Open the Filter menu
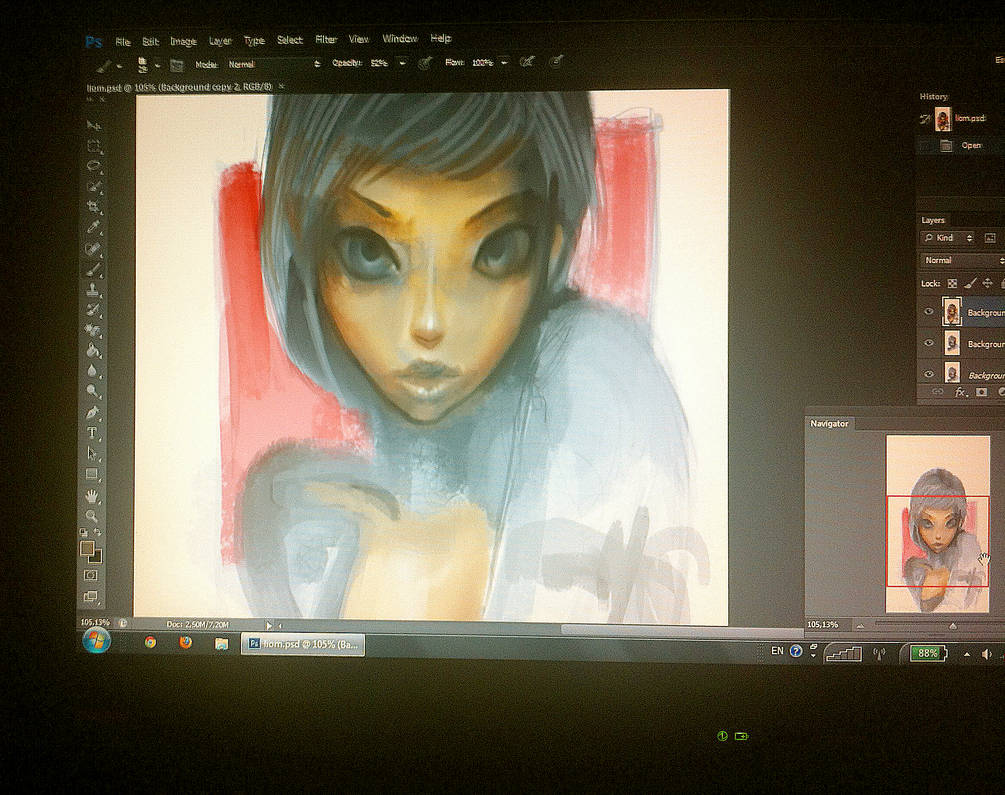Image resolution: width=1005 pixels, height=795 pixels. (x=326, y=40)
